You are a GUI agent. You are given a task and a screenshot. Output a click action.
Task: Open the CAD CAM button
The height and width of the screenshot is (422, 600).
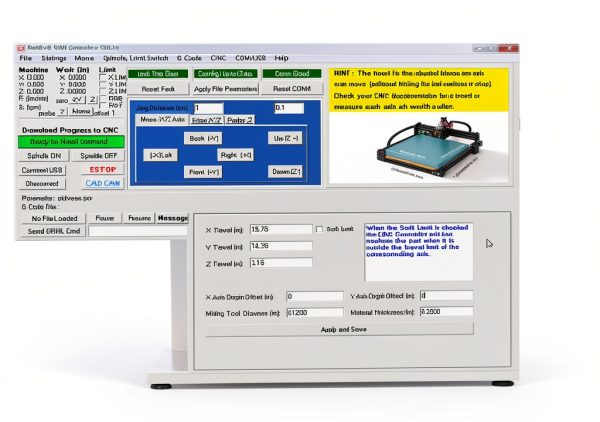pos(103,183)
